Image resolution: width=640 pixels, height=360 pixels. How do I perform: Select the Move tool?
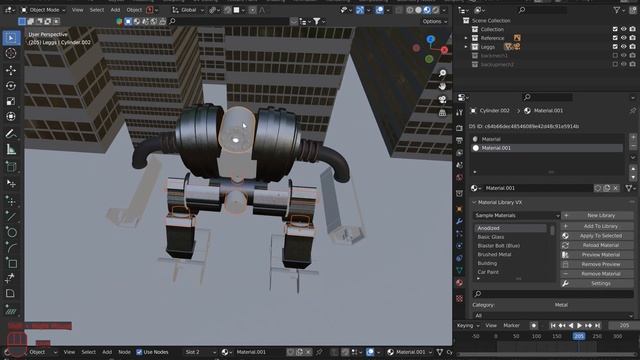(11, 70)
